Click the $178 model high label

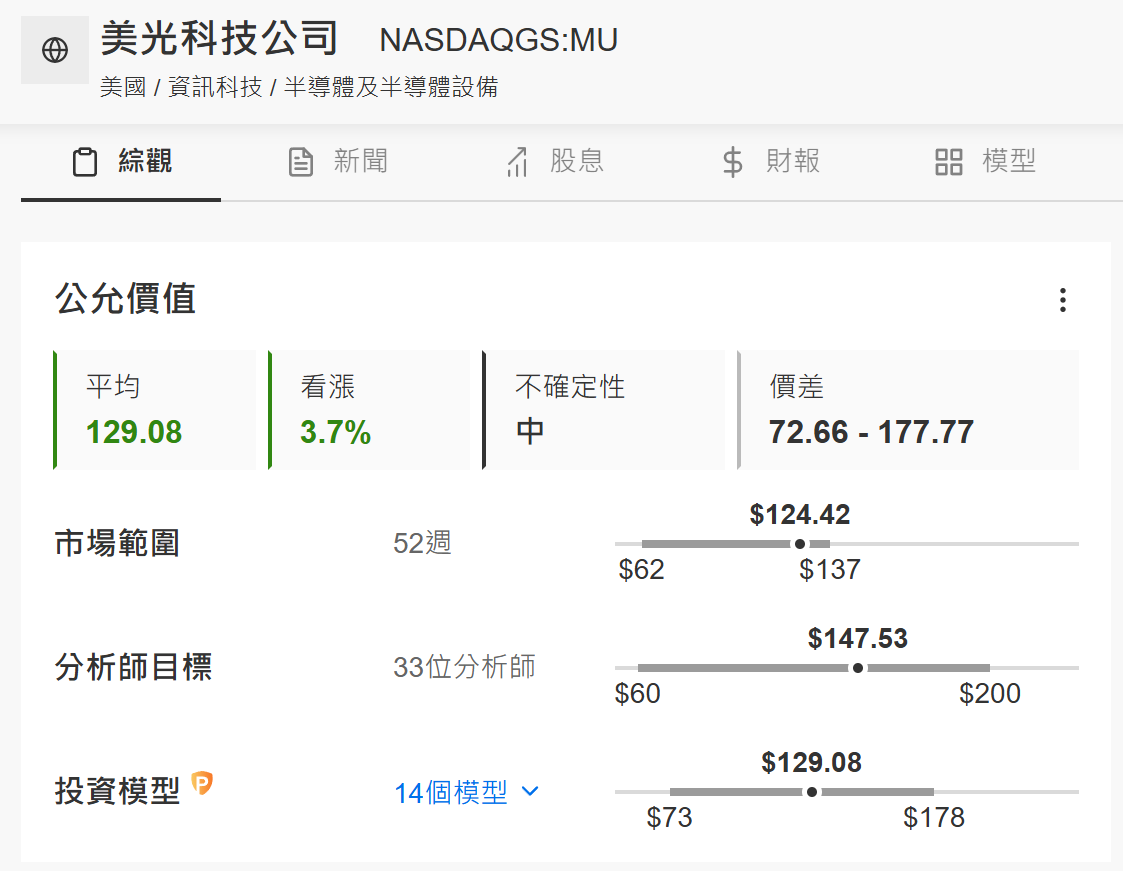click(934, 818)
